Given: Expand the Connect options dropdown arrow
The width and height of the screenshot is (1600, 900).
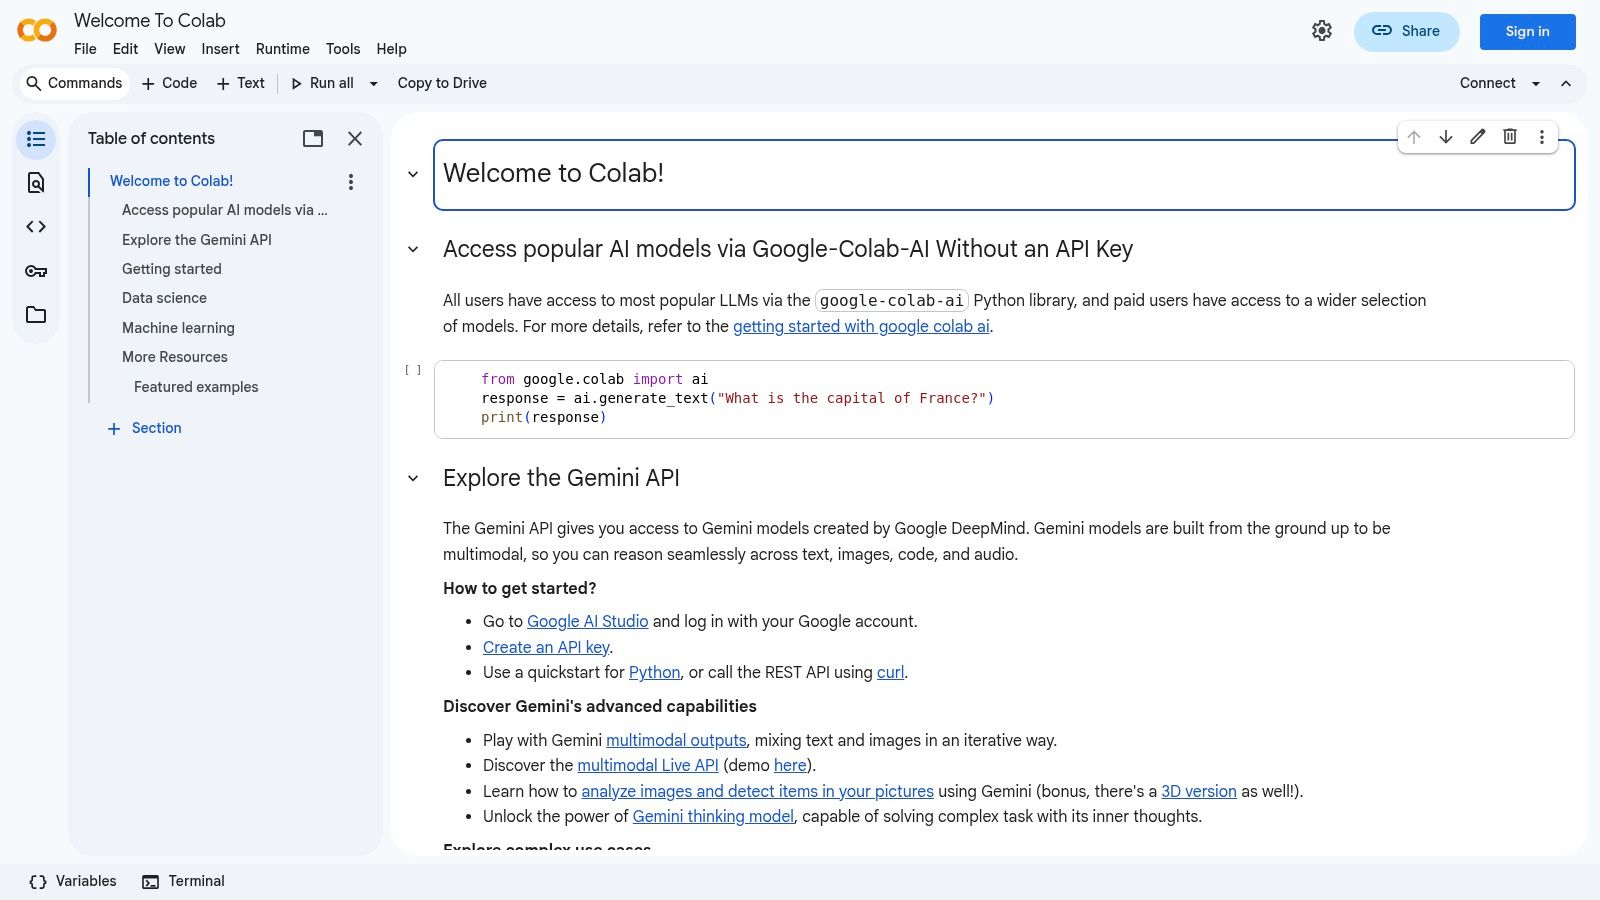Looking at the screenshot, I should [1538, 83].
